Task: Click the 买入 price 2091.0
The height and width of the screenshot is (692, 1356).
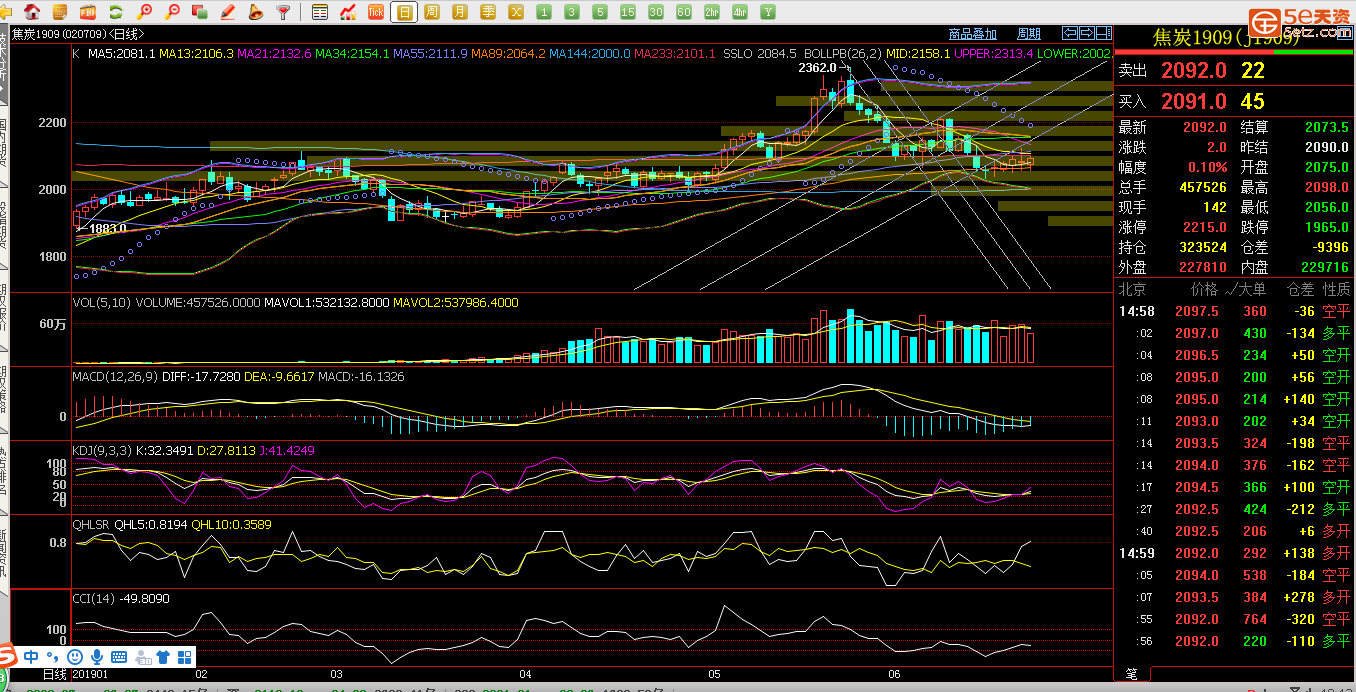Action: [1193, 101]
